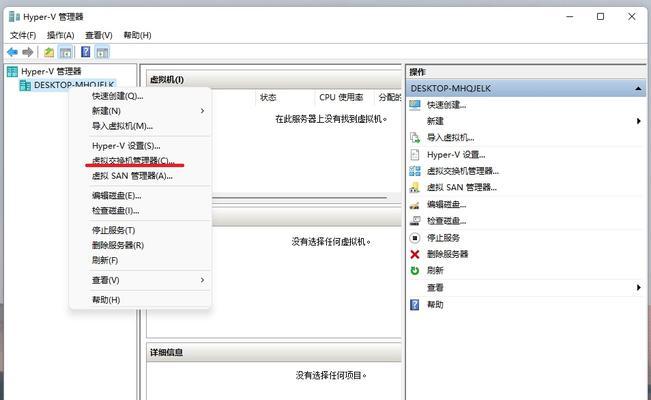This screenshot has width=651, height=400.
Task: Open the 帮助(H) menu in menu bar
Action: 137,35
